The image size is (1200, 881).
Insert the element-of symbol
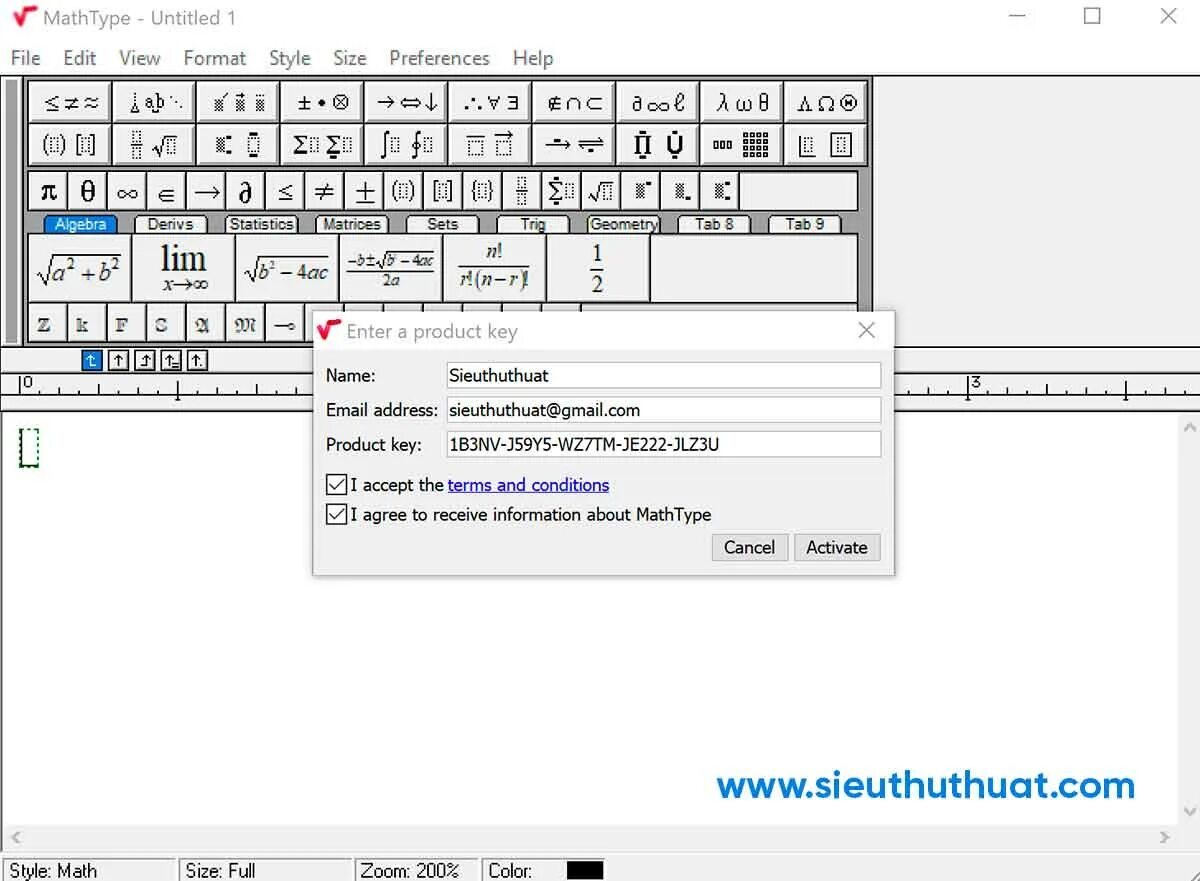[167, 191]
